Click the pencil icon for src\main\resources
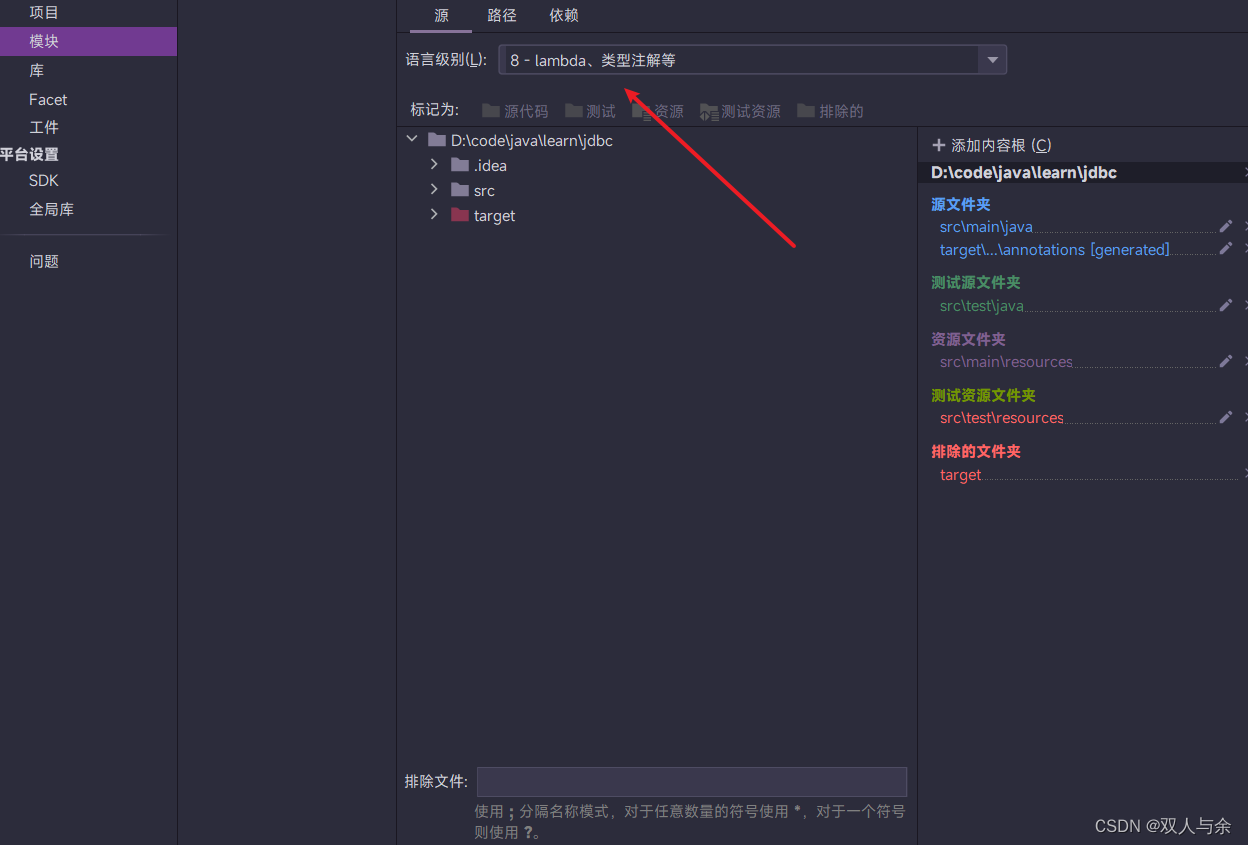 [x=1226, y=361]
